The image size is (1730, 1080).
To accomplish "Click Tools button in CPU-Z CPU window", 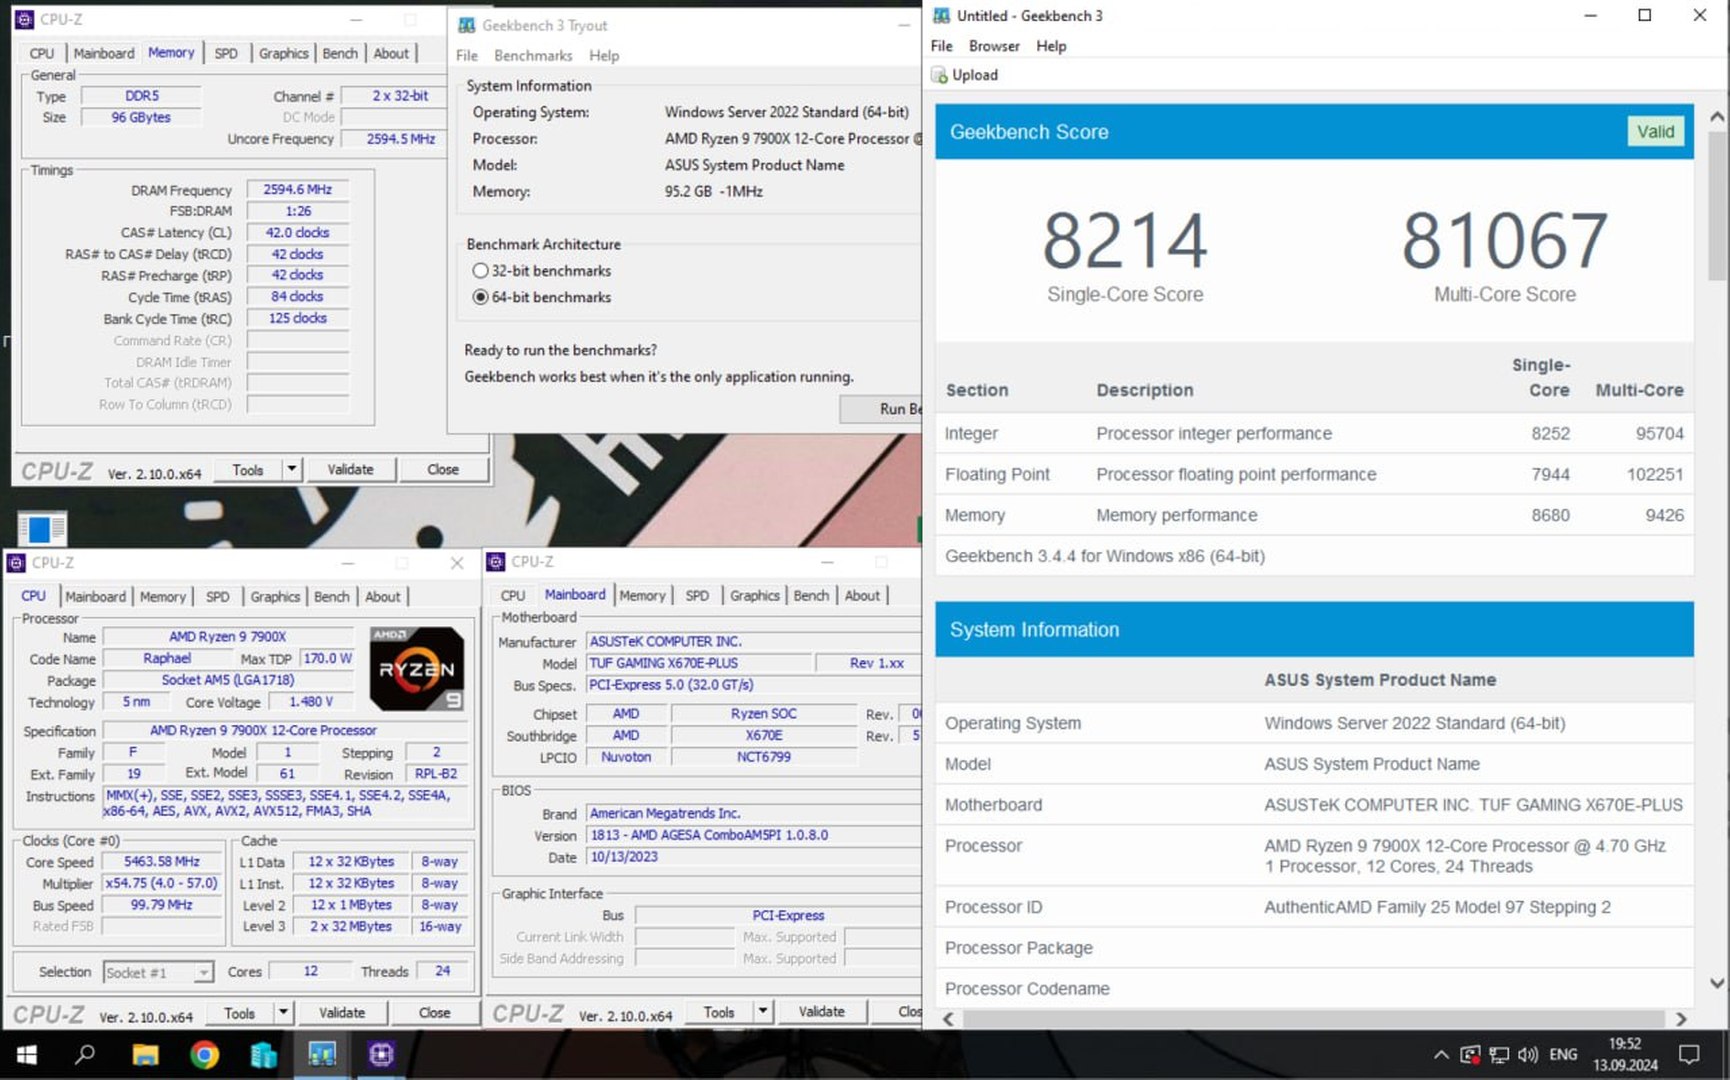I will click(x=240, y=1013).
